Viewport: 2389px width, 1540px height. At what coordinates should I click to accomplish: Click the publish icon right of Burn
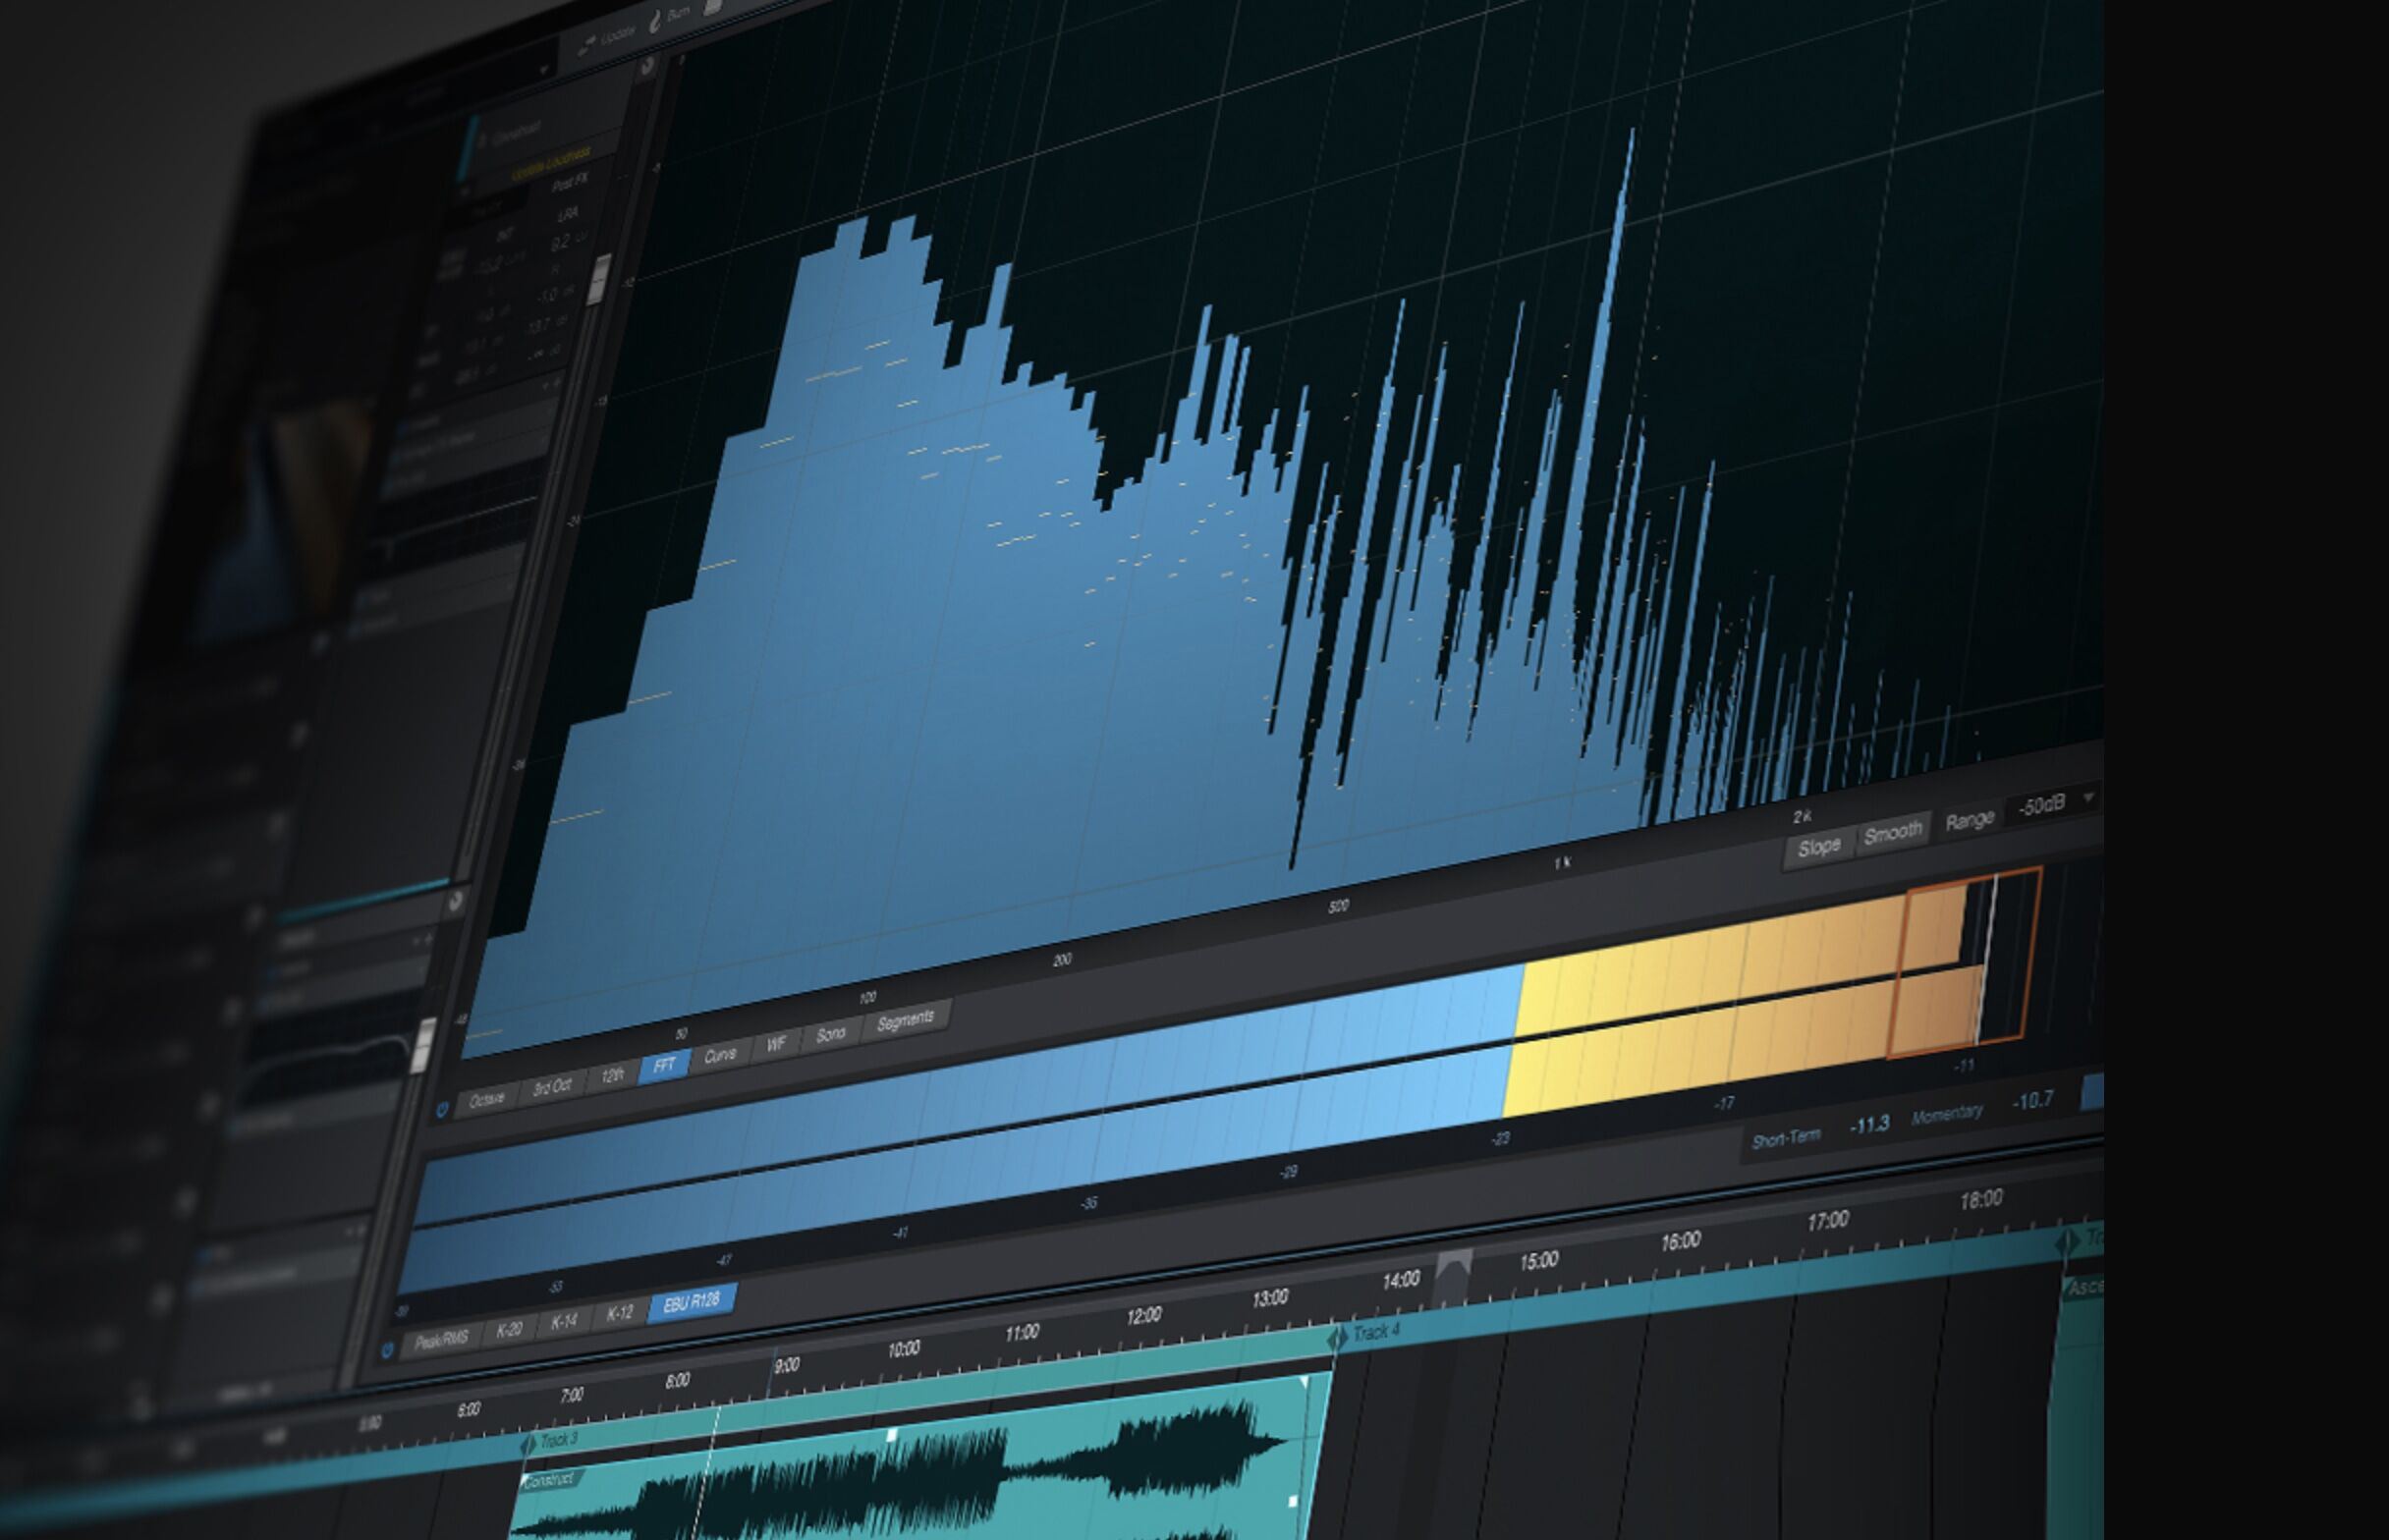[x=712, y=8]
